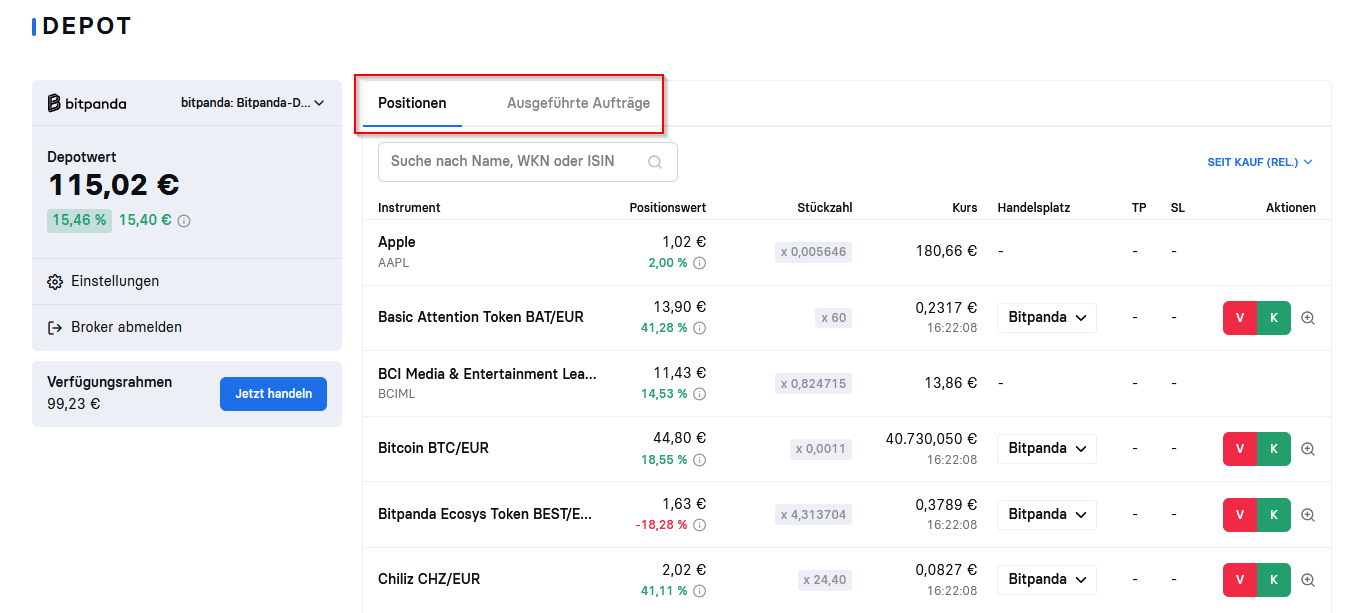Viewport: 1362px width, 613px height.
Task: Open details magnifier for Chiliz CHZ/EUR
Action: [1308, 580]
